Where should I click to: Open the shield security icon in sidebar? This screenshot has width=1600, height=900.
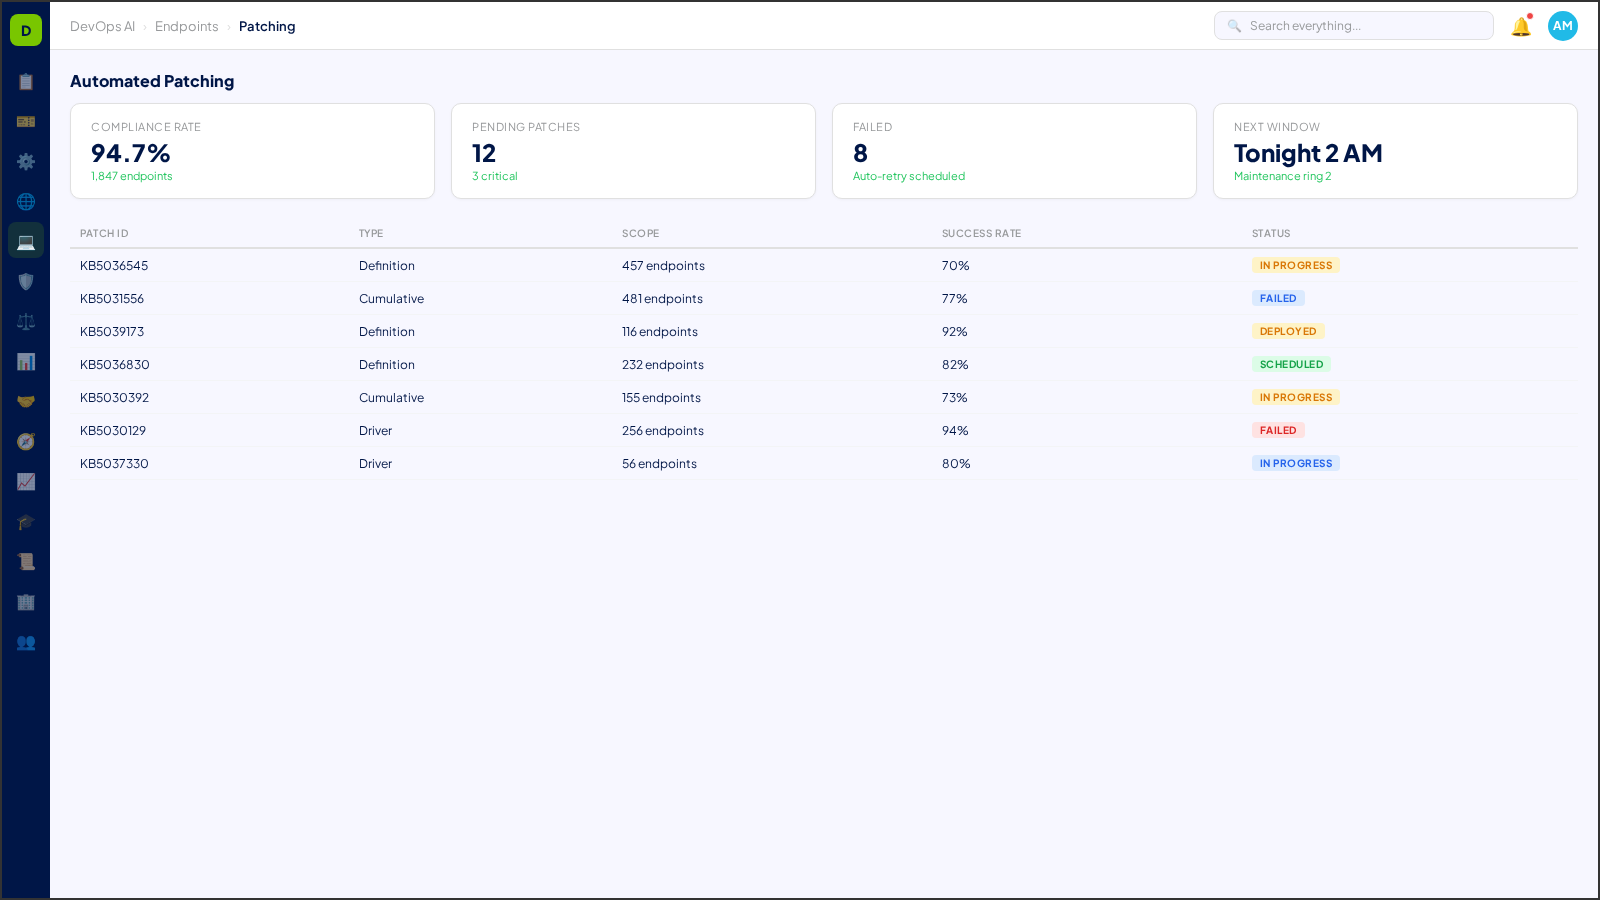(26, 281)
